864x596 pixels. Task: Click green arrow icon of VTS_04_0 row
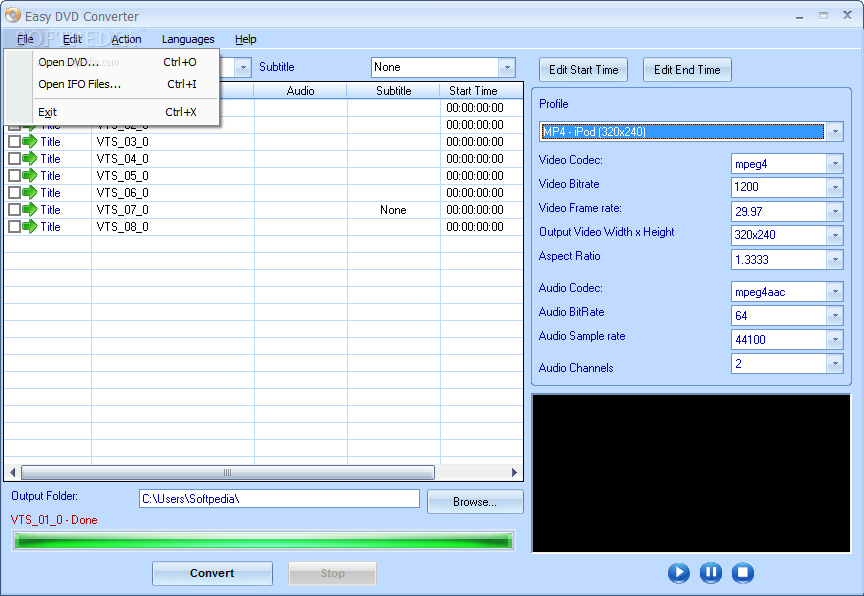(x=30, y=159)
